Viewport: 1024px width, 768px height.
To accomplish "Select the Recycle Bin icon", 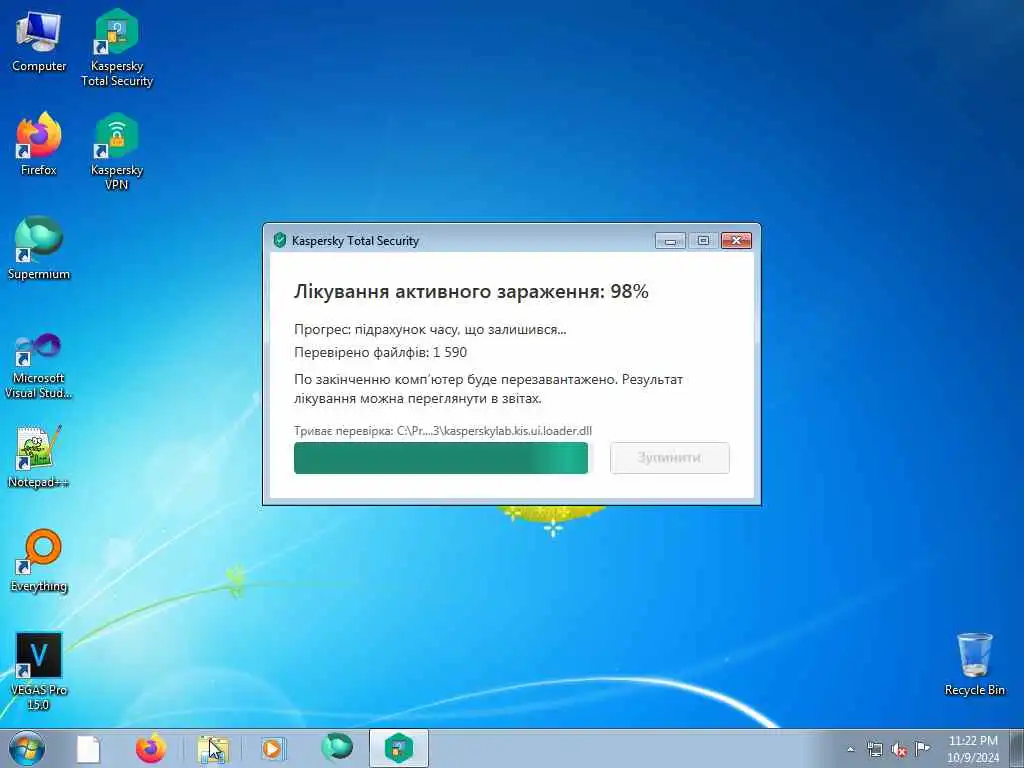I will click(x=974, y=664).
